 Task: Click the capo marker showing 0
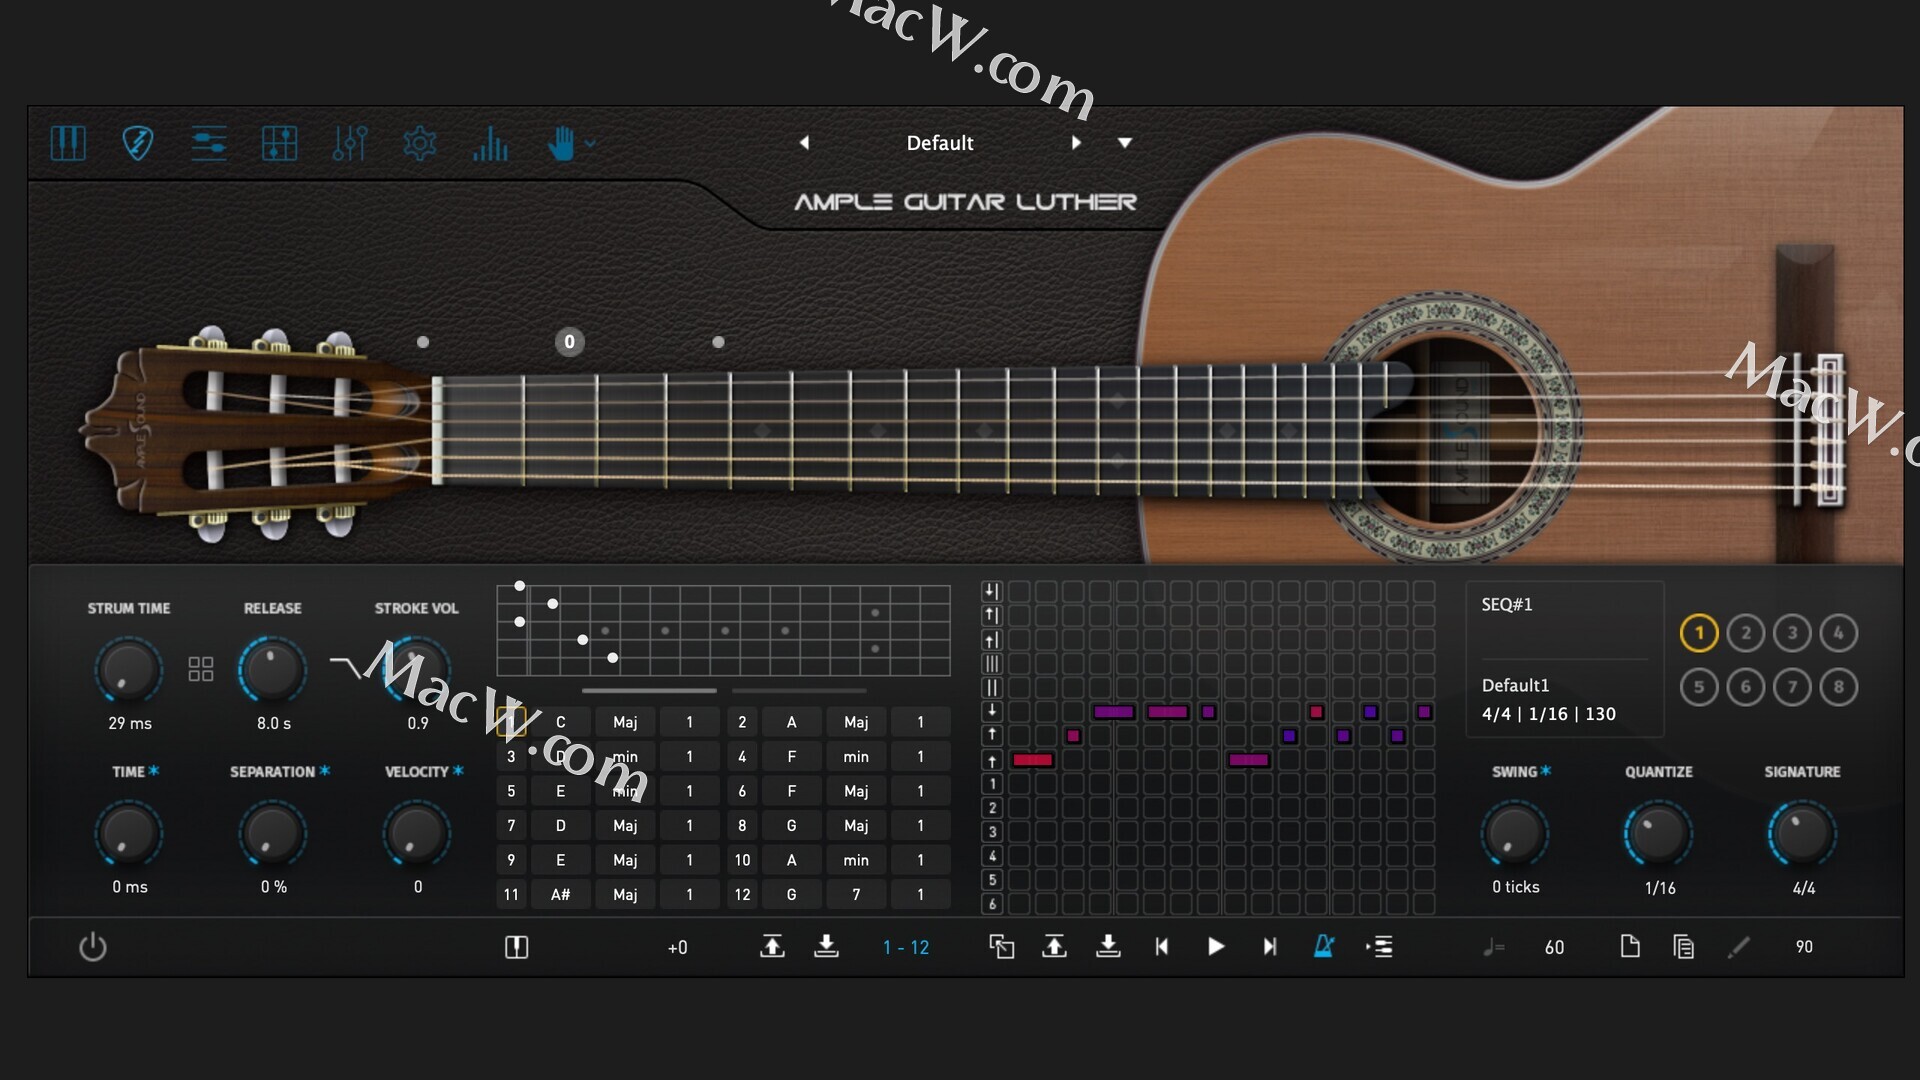click(x=569, y=342)
